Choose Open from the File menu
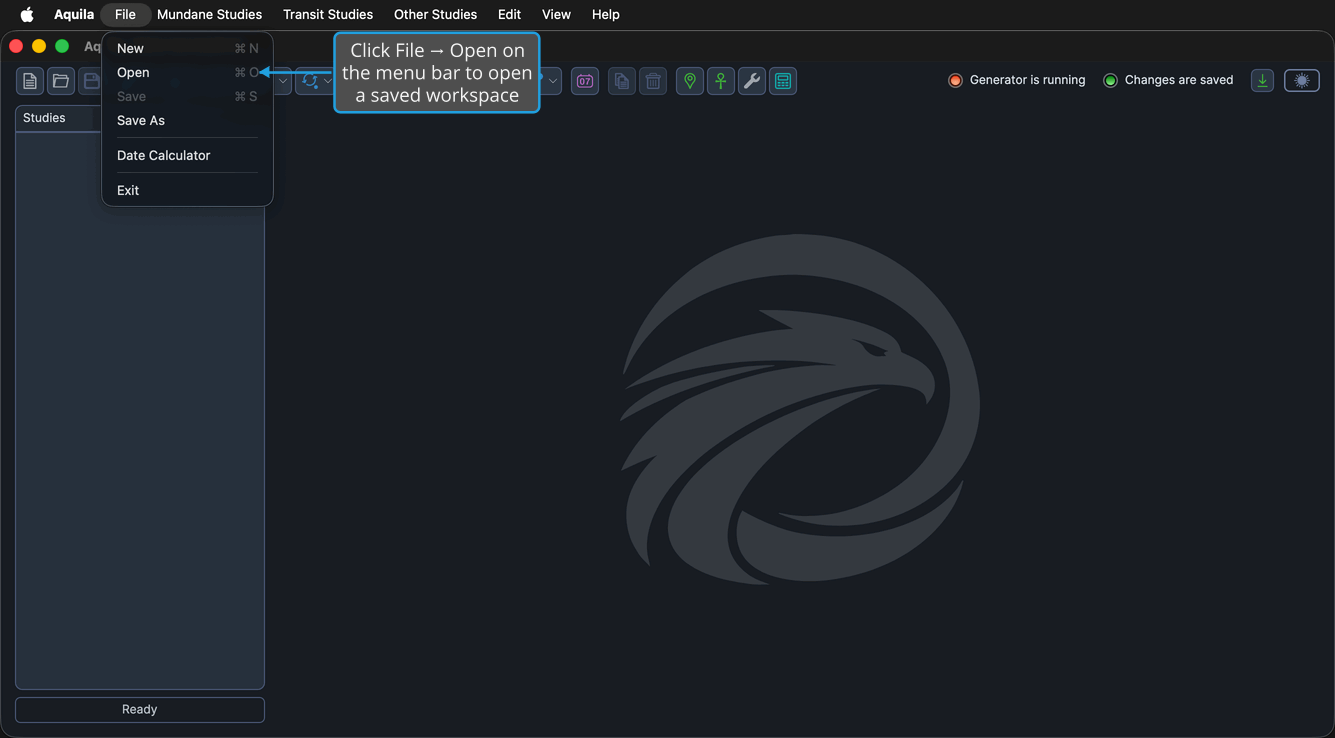 [x=187, y=72]
